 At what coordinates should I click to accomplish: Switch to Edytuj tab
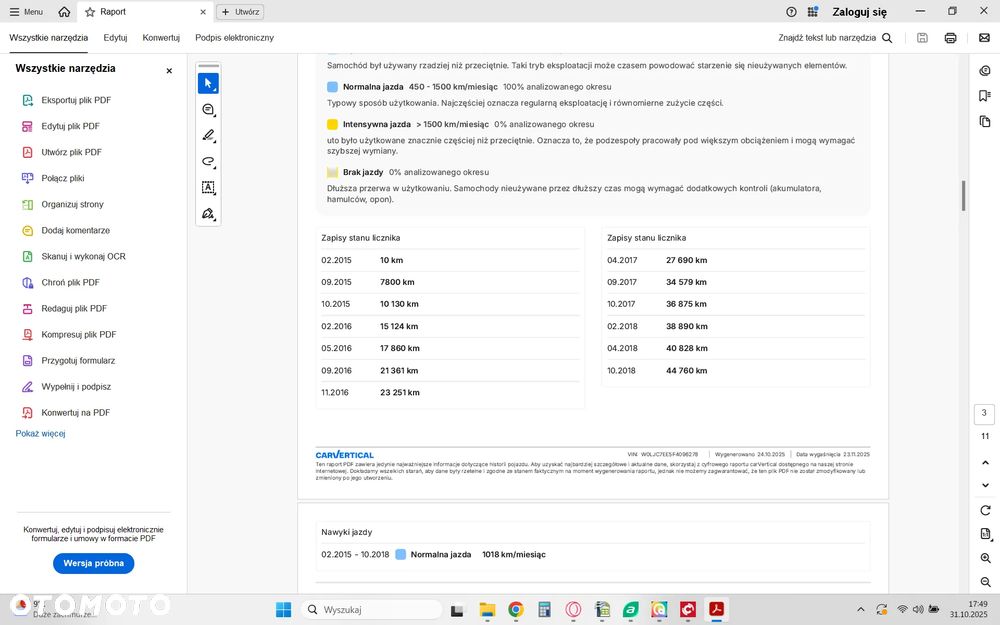115,38
